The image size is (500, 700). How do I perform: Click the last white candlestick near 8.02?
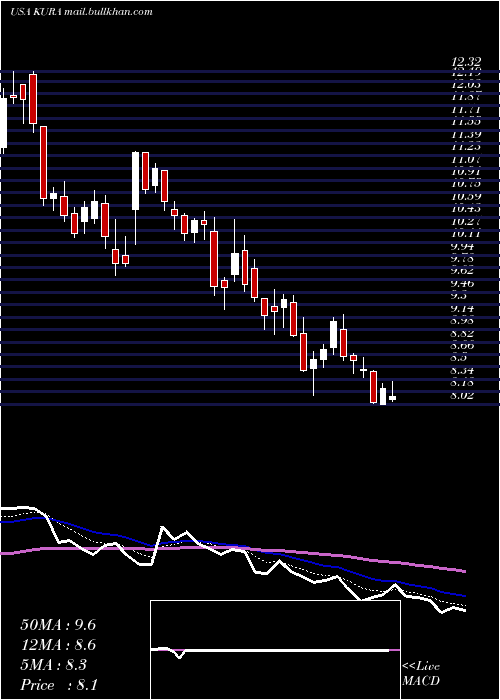pyautogui.click(x=392, y=397)
